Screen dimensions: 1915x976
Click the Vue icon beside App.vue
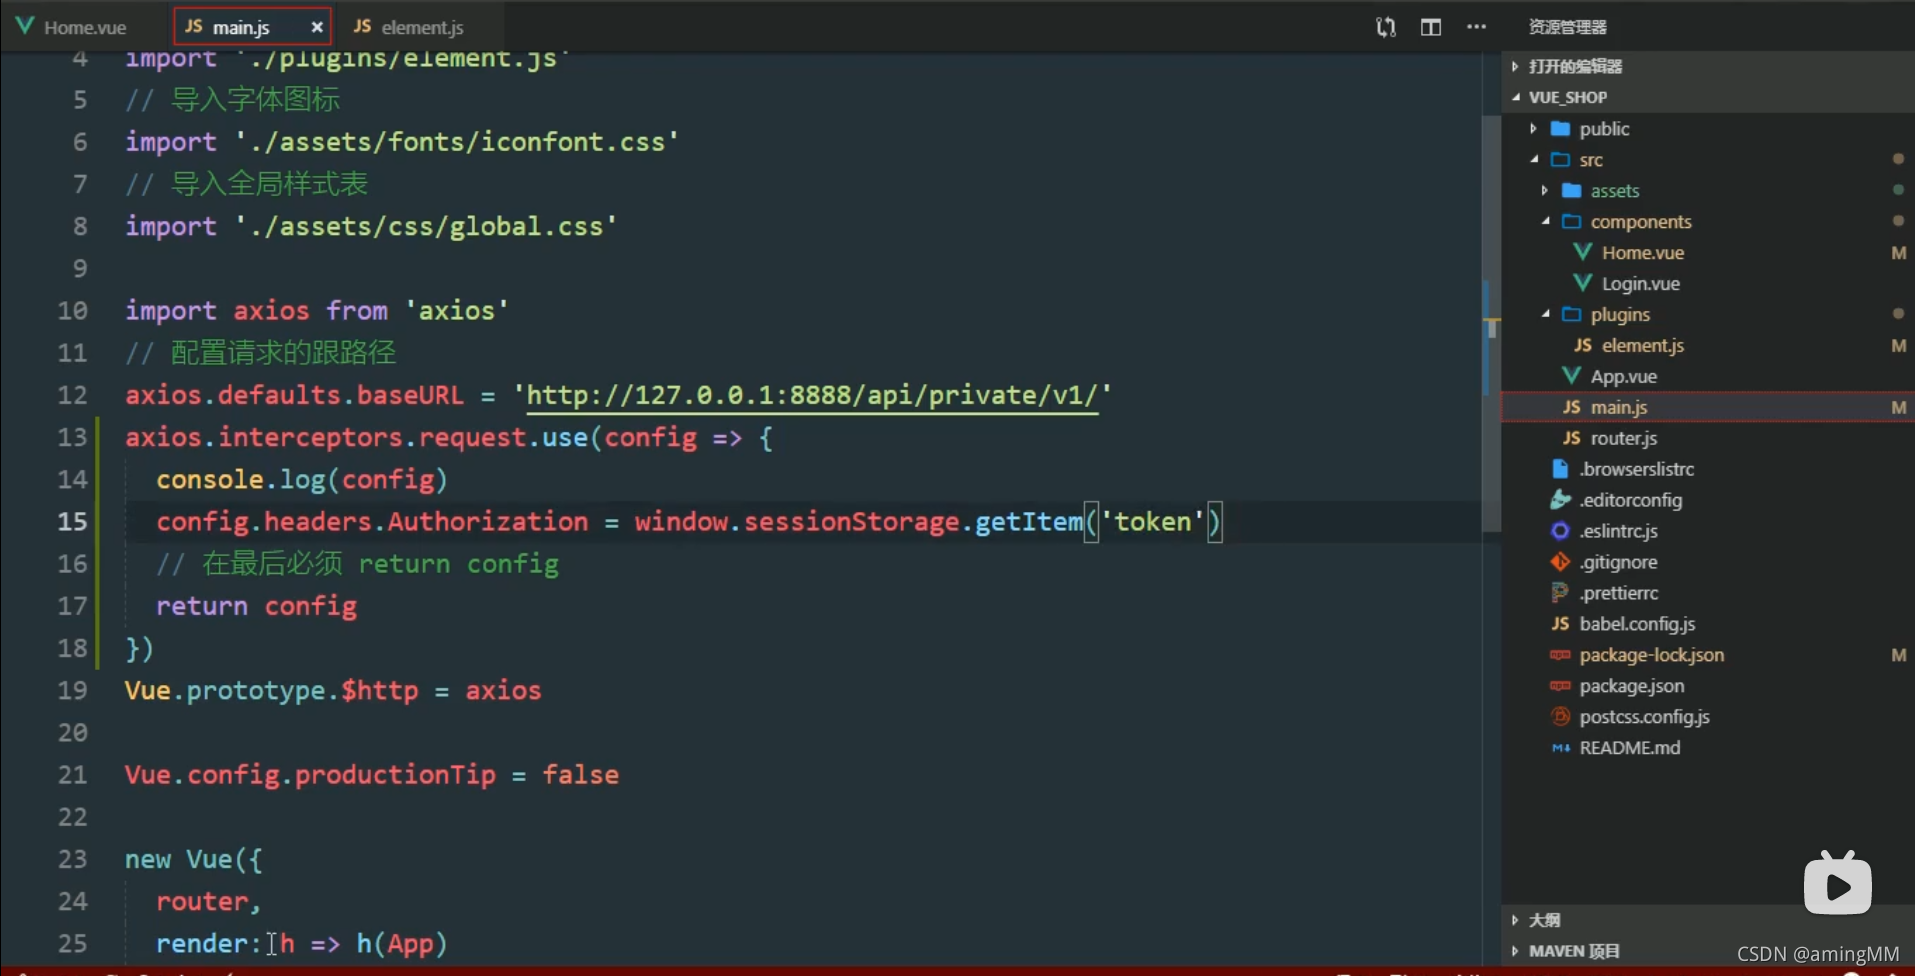[1571, 376]
